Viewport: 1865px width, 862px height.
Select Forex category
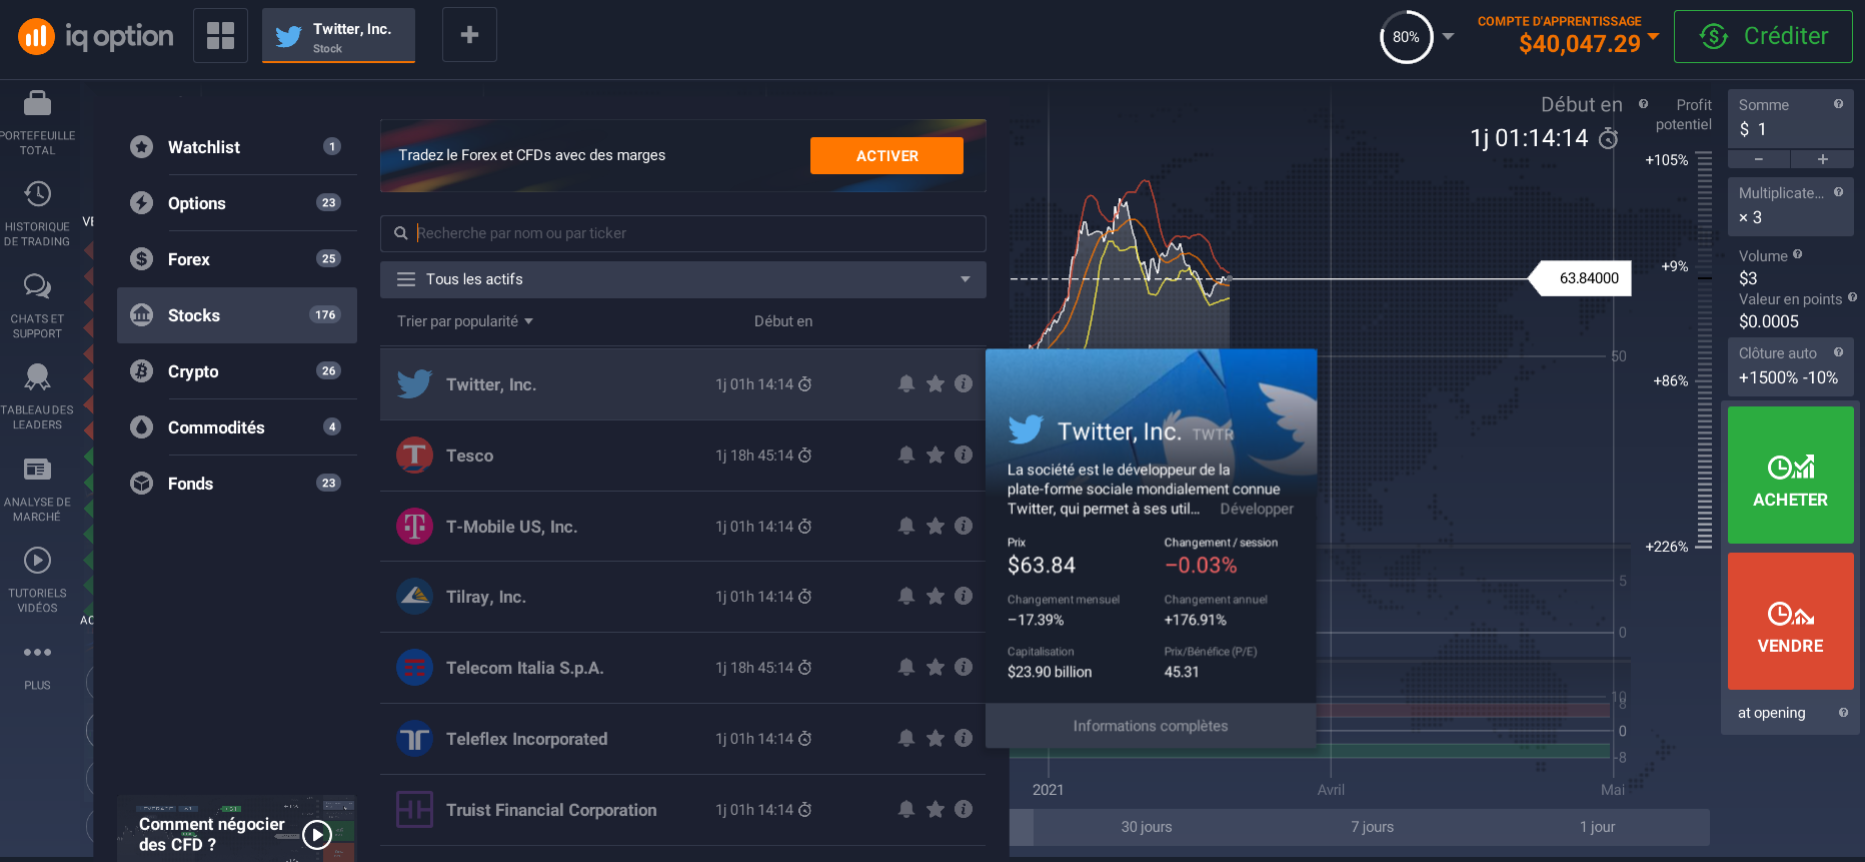click(x=237, y=259)
